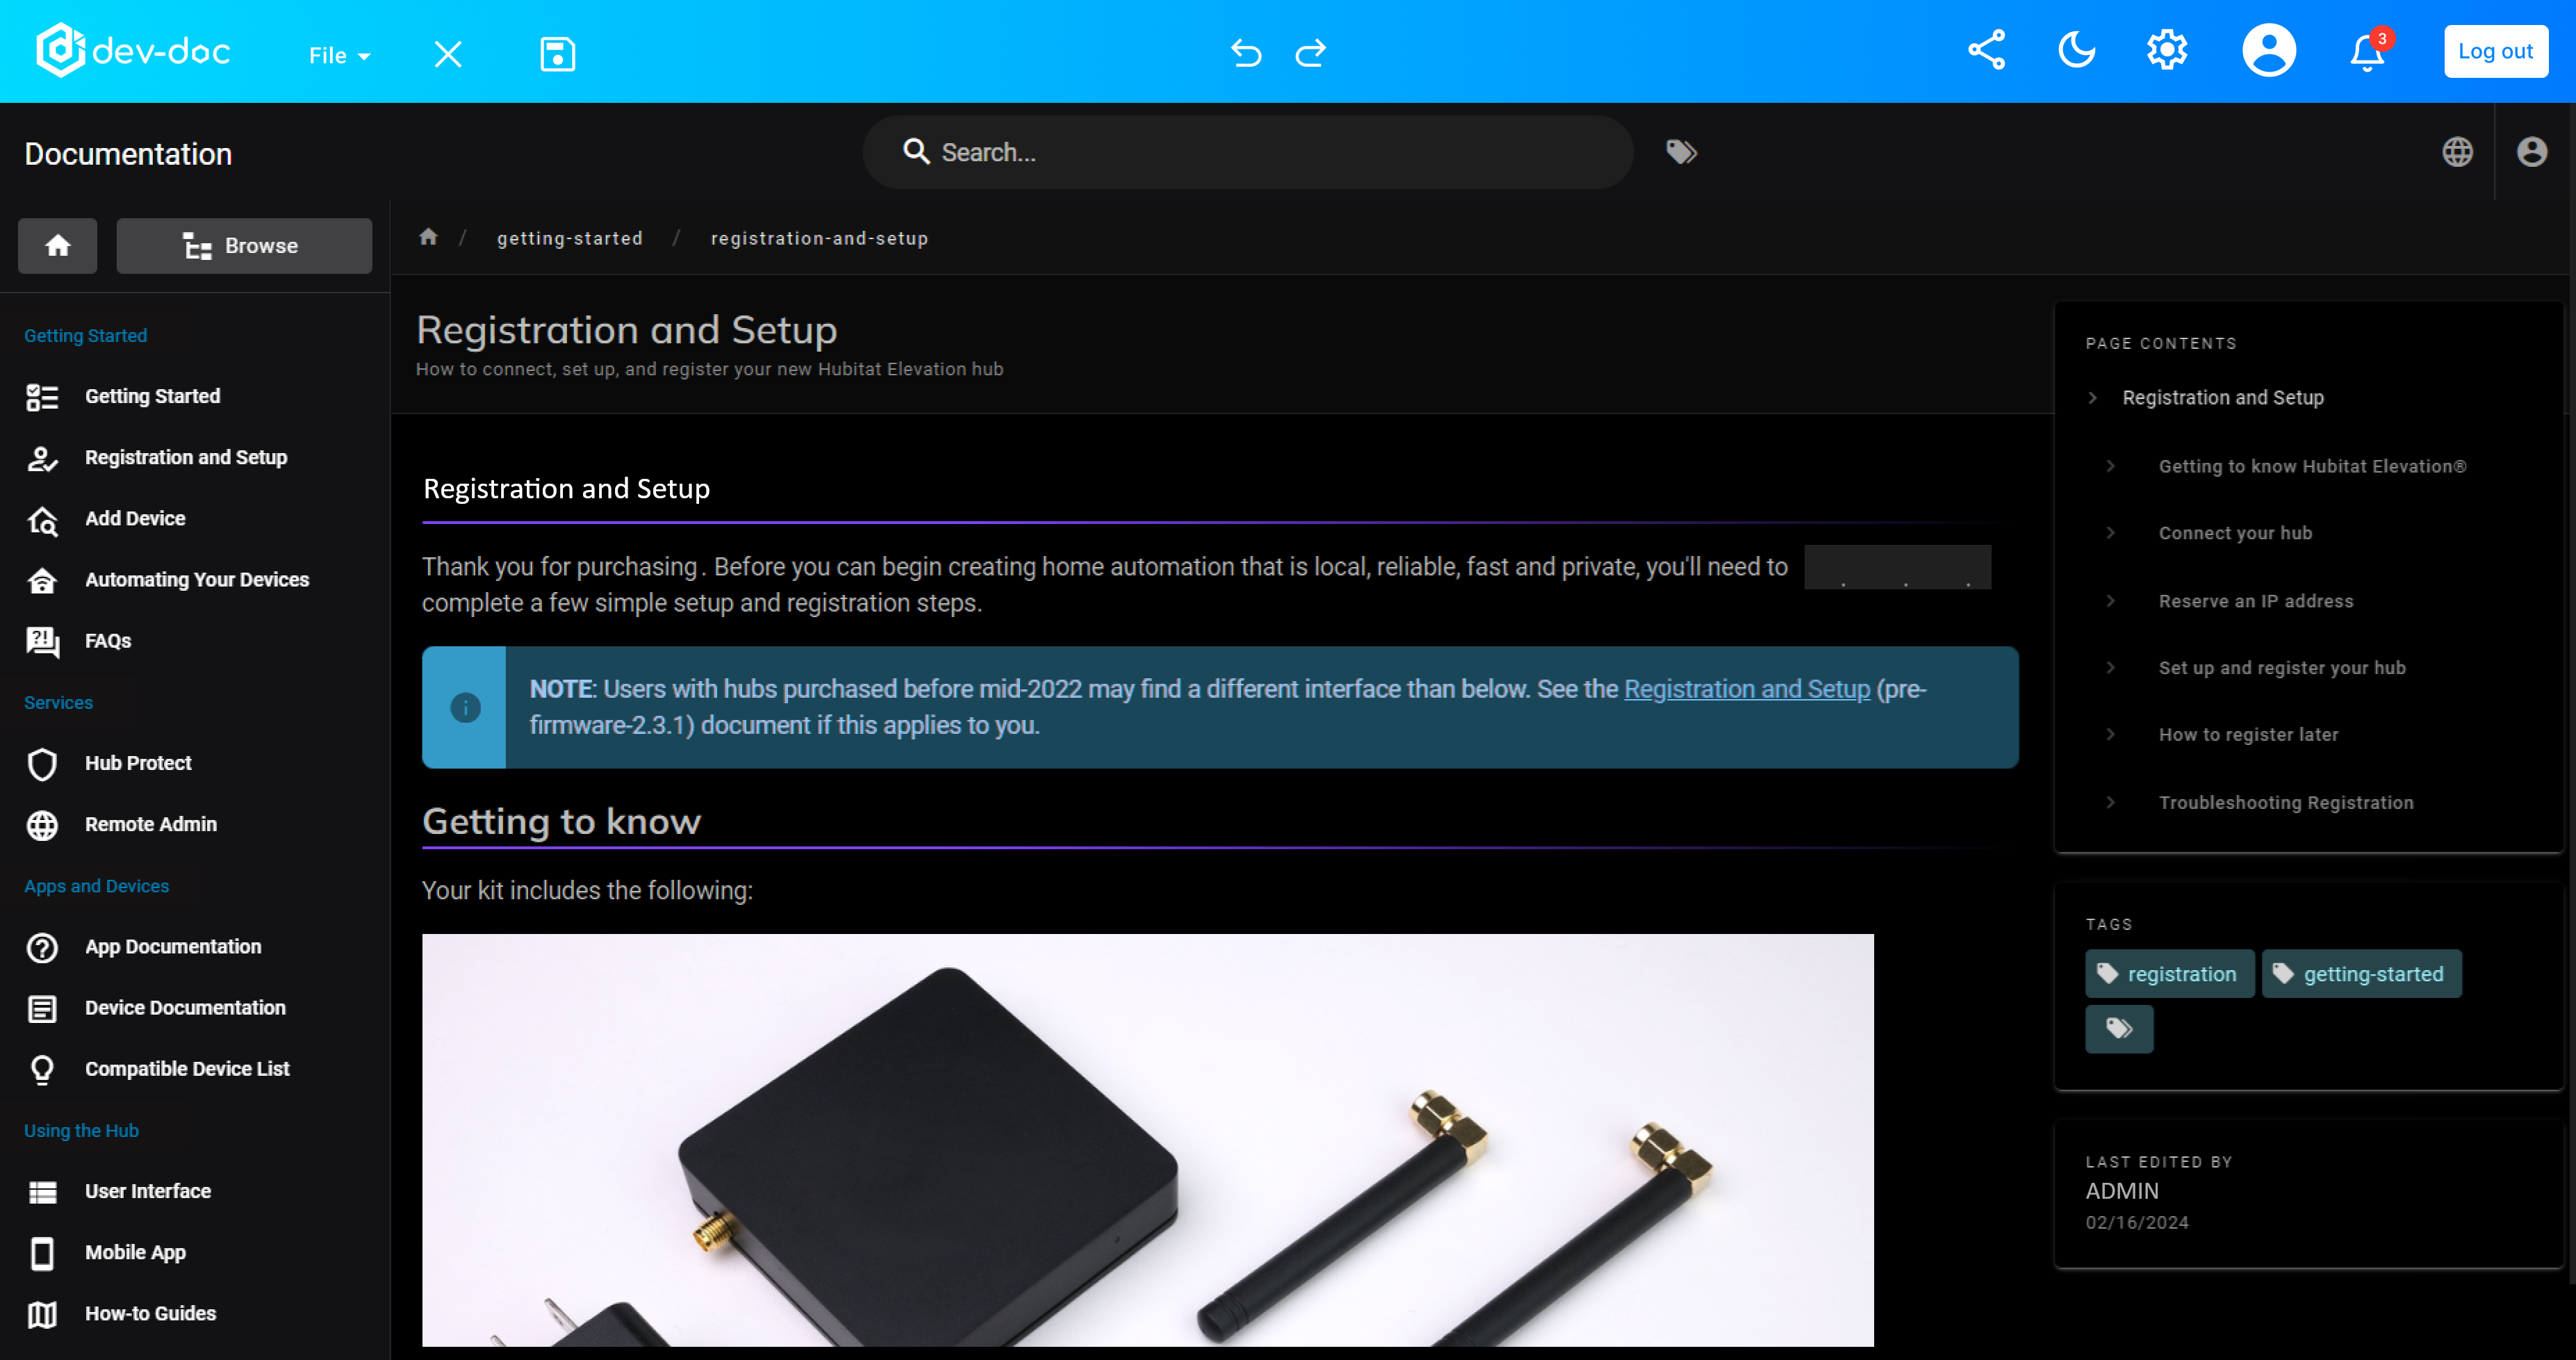Viewport: 2576px width, 1360px height.
Task: Click the Compatible Device List bulb icon
Action: (42, 1069)
